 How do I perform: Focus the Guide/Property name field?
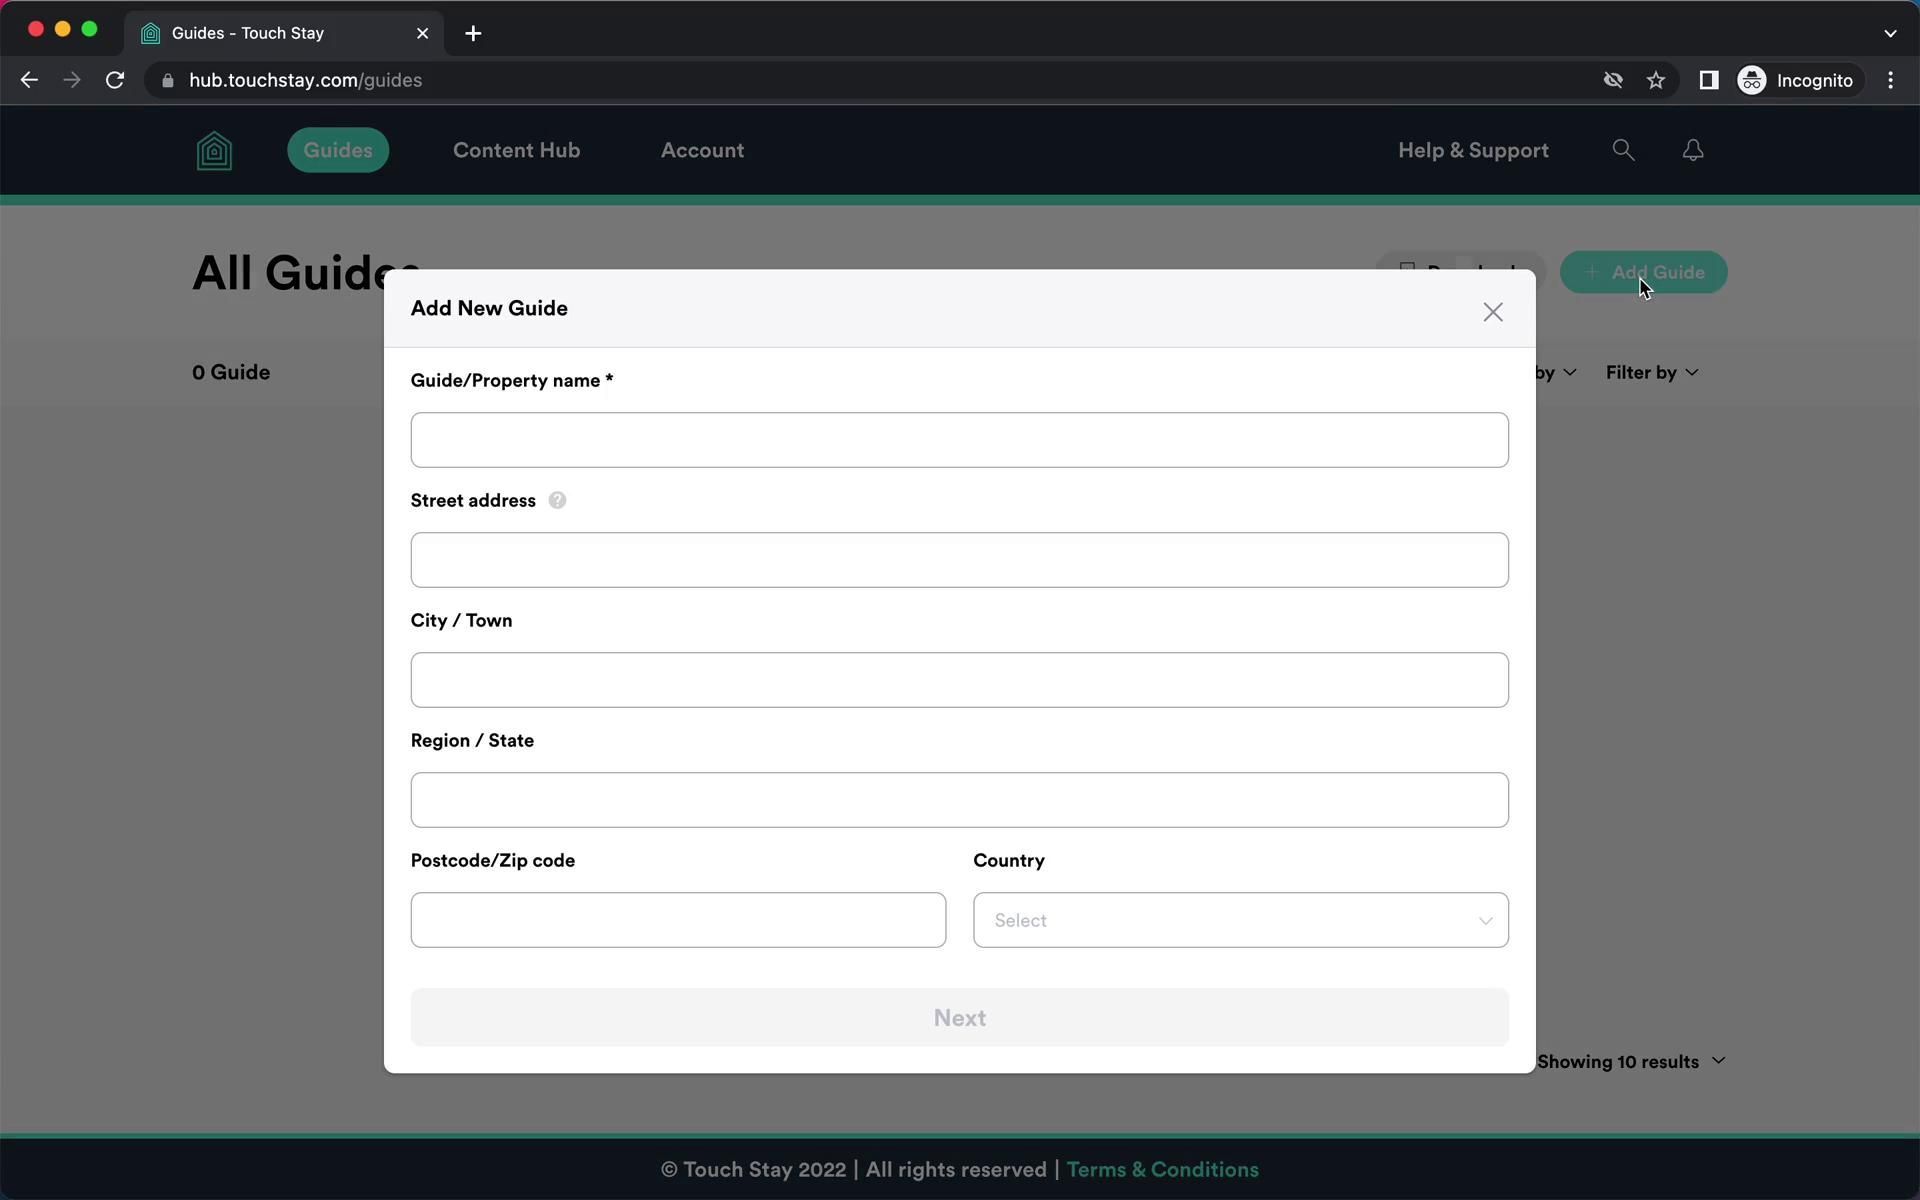pyautogui.click(x=958, y=440)
